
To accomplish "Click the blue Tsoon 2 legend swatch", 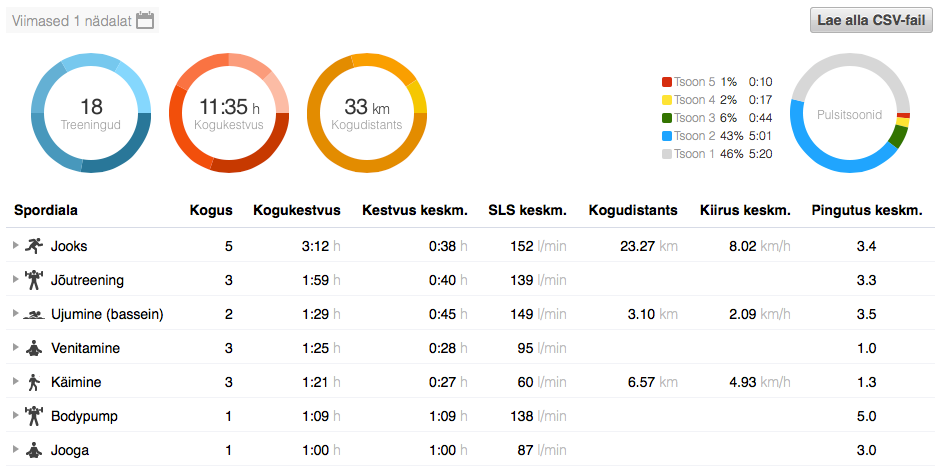I will pyautogui.click(x=667, y=136).
